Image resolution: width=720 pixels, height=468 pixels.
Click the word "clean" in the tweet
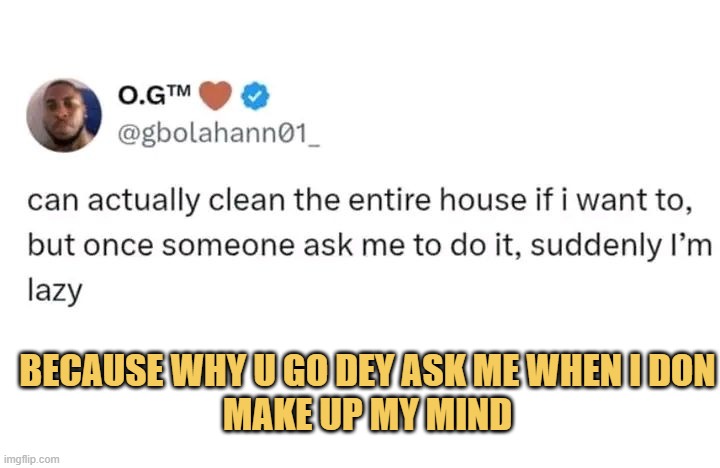247,200
